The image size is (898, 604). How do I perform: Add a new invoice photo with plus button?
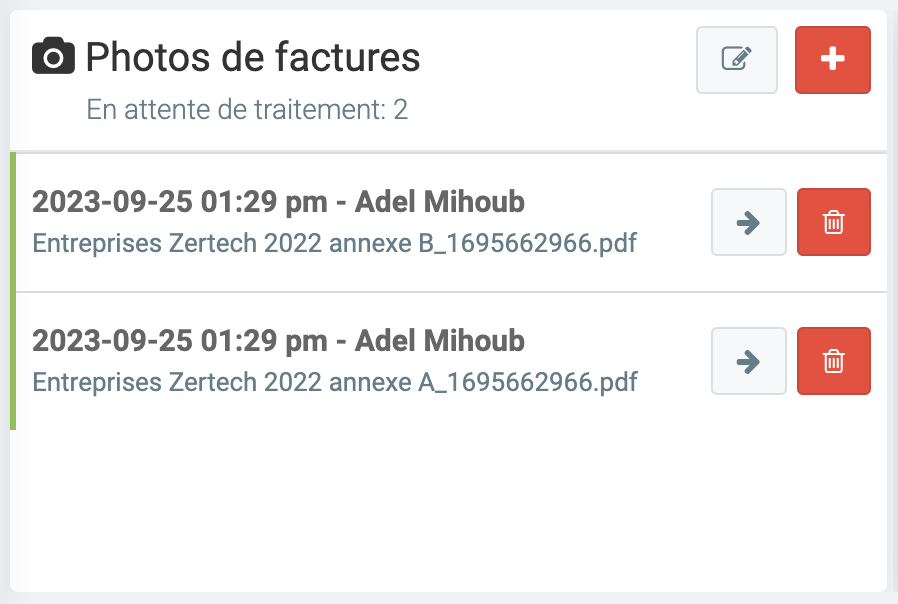coord(832,60)
